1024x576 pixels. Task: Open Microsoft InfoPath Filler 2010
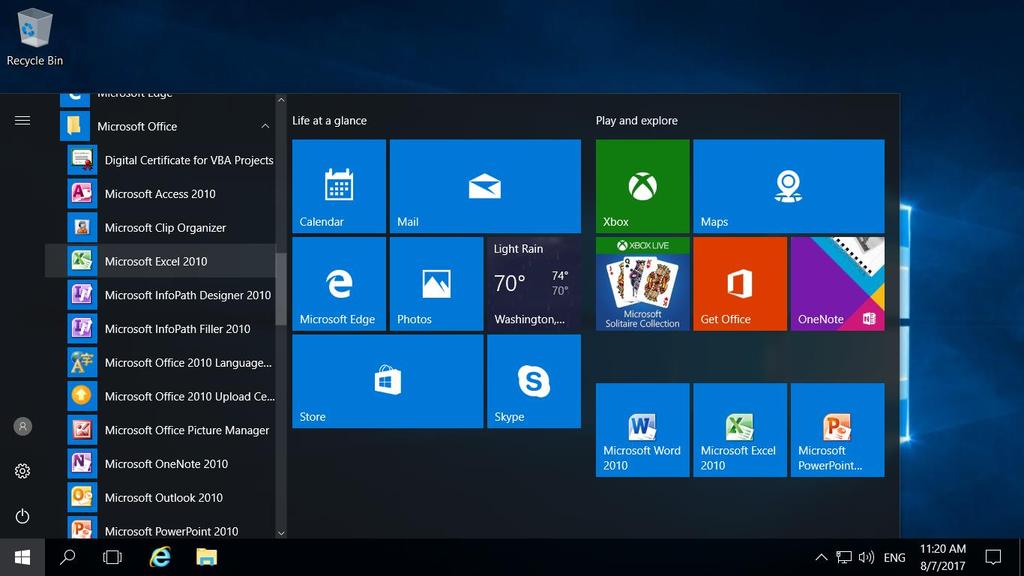coord(160,328)
